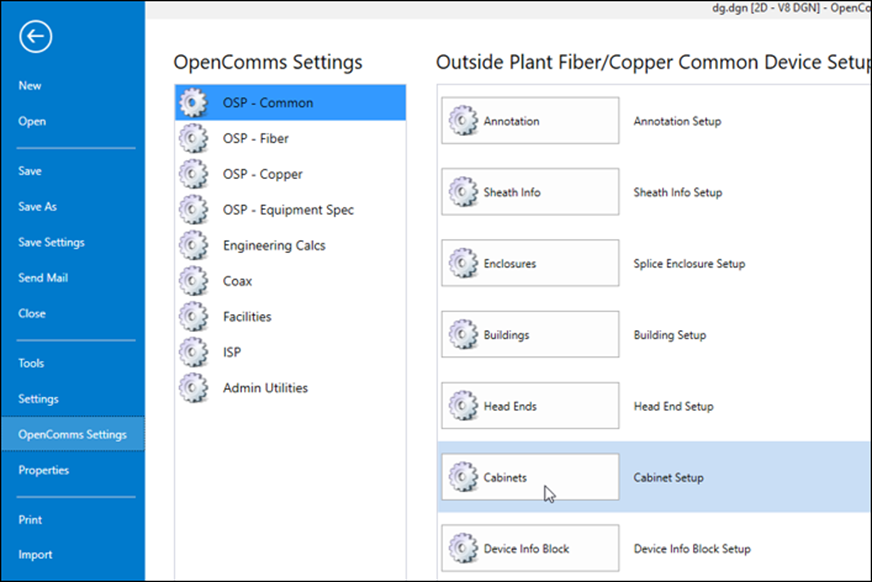
Task: Click the Facilities gear icon
Action: (194, 316)
